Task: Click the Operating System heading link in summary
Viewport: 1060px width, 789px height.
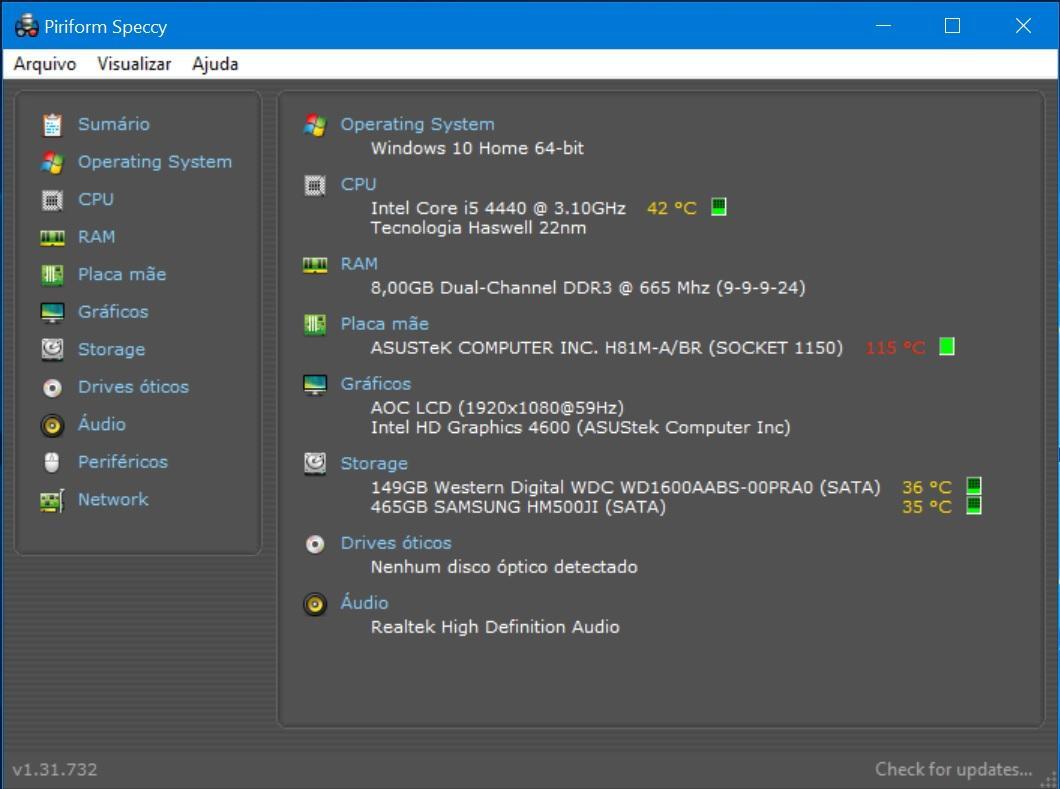Action: tap(417, 124)
